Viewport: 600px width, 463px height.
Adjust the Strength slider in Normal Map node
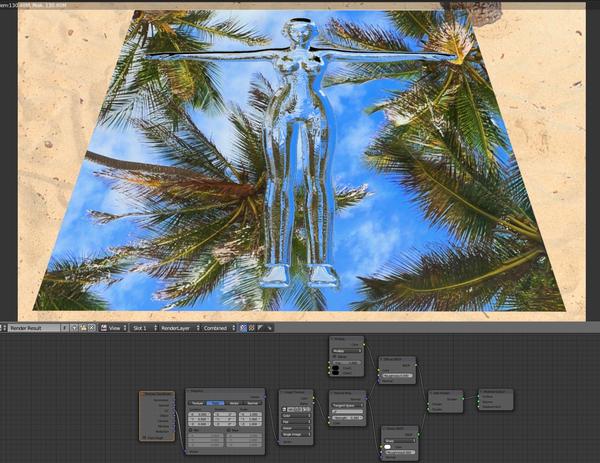click(x=347, y=418)
